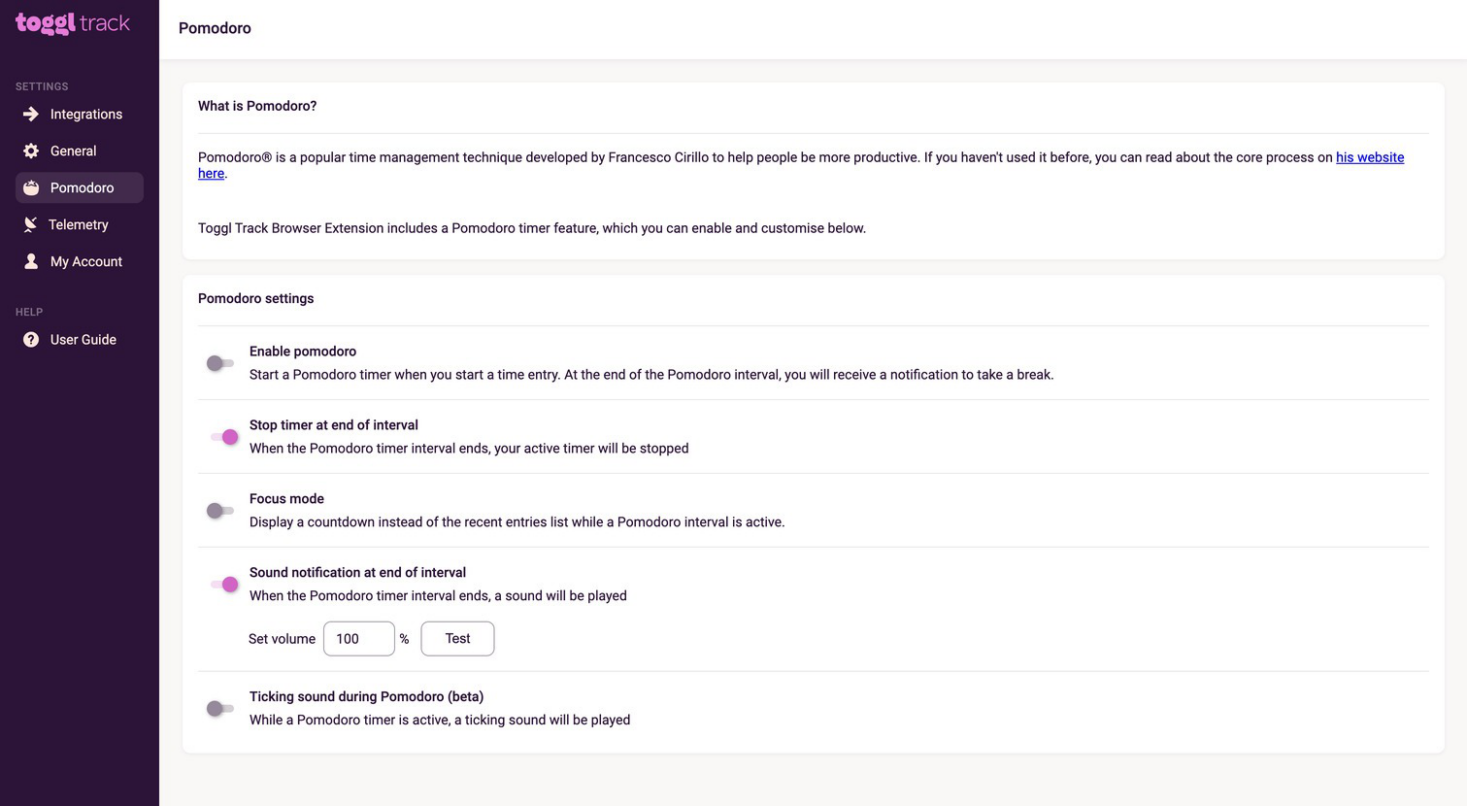Disable "Stop timer at end of interval"

[223, 437]
